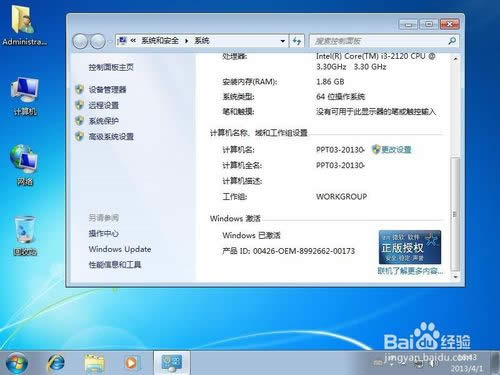
Task: Click the 更改设置 link
Action: tap(396, 149)
